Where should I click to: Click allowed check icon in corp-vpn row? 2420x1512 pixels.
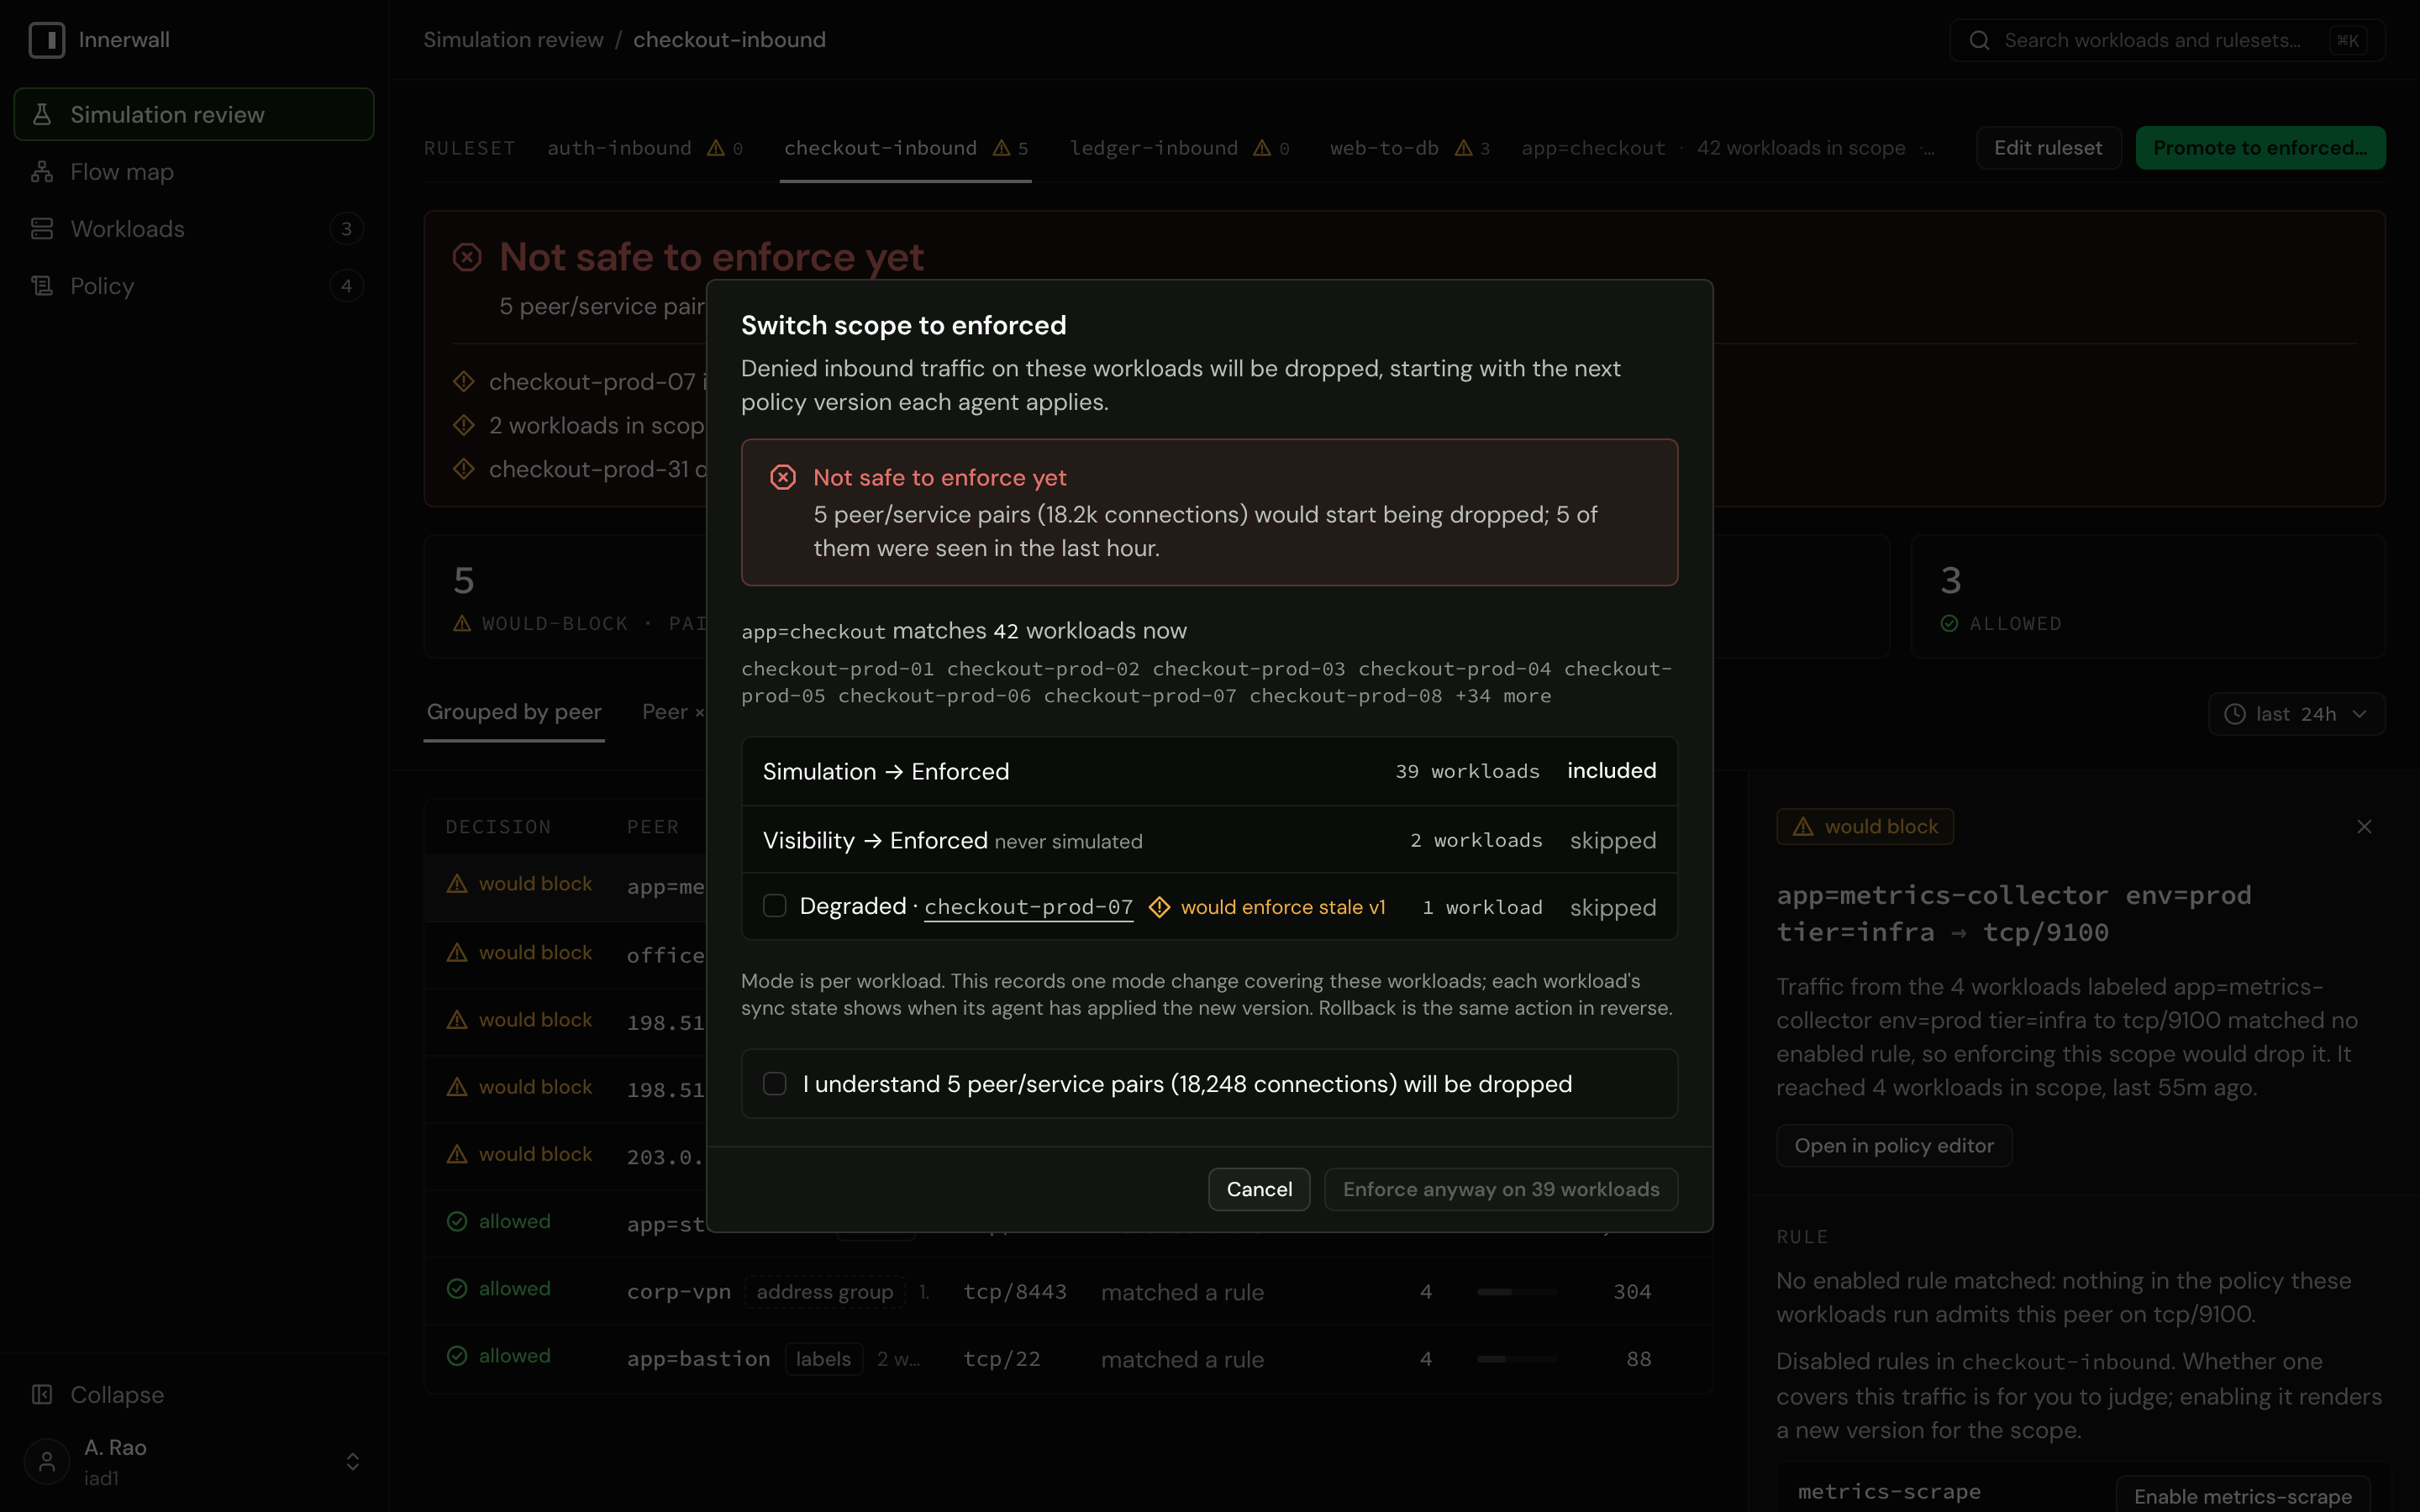coord(457,1289)
